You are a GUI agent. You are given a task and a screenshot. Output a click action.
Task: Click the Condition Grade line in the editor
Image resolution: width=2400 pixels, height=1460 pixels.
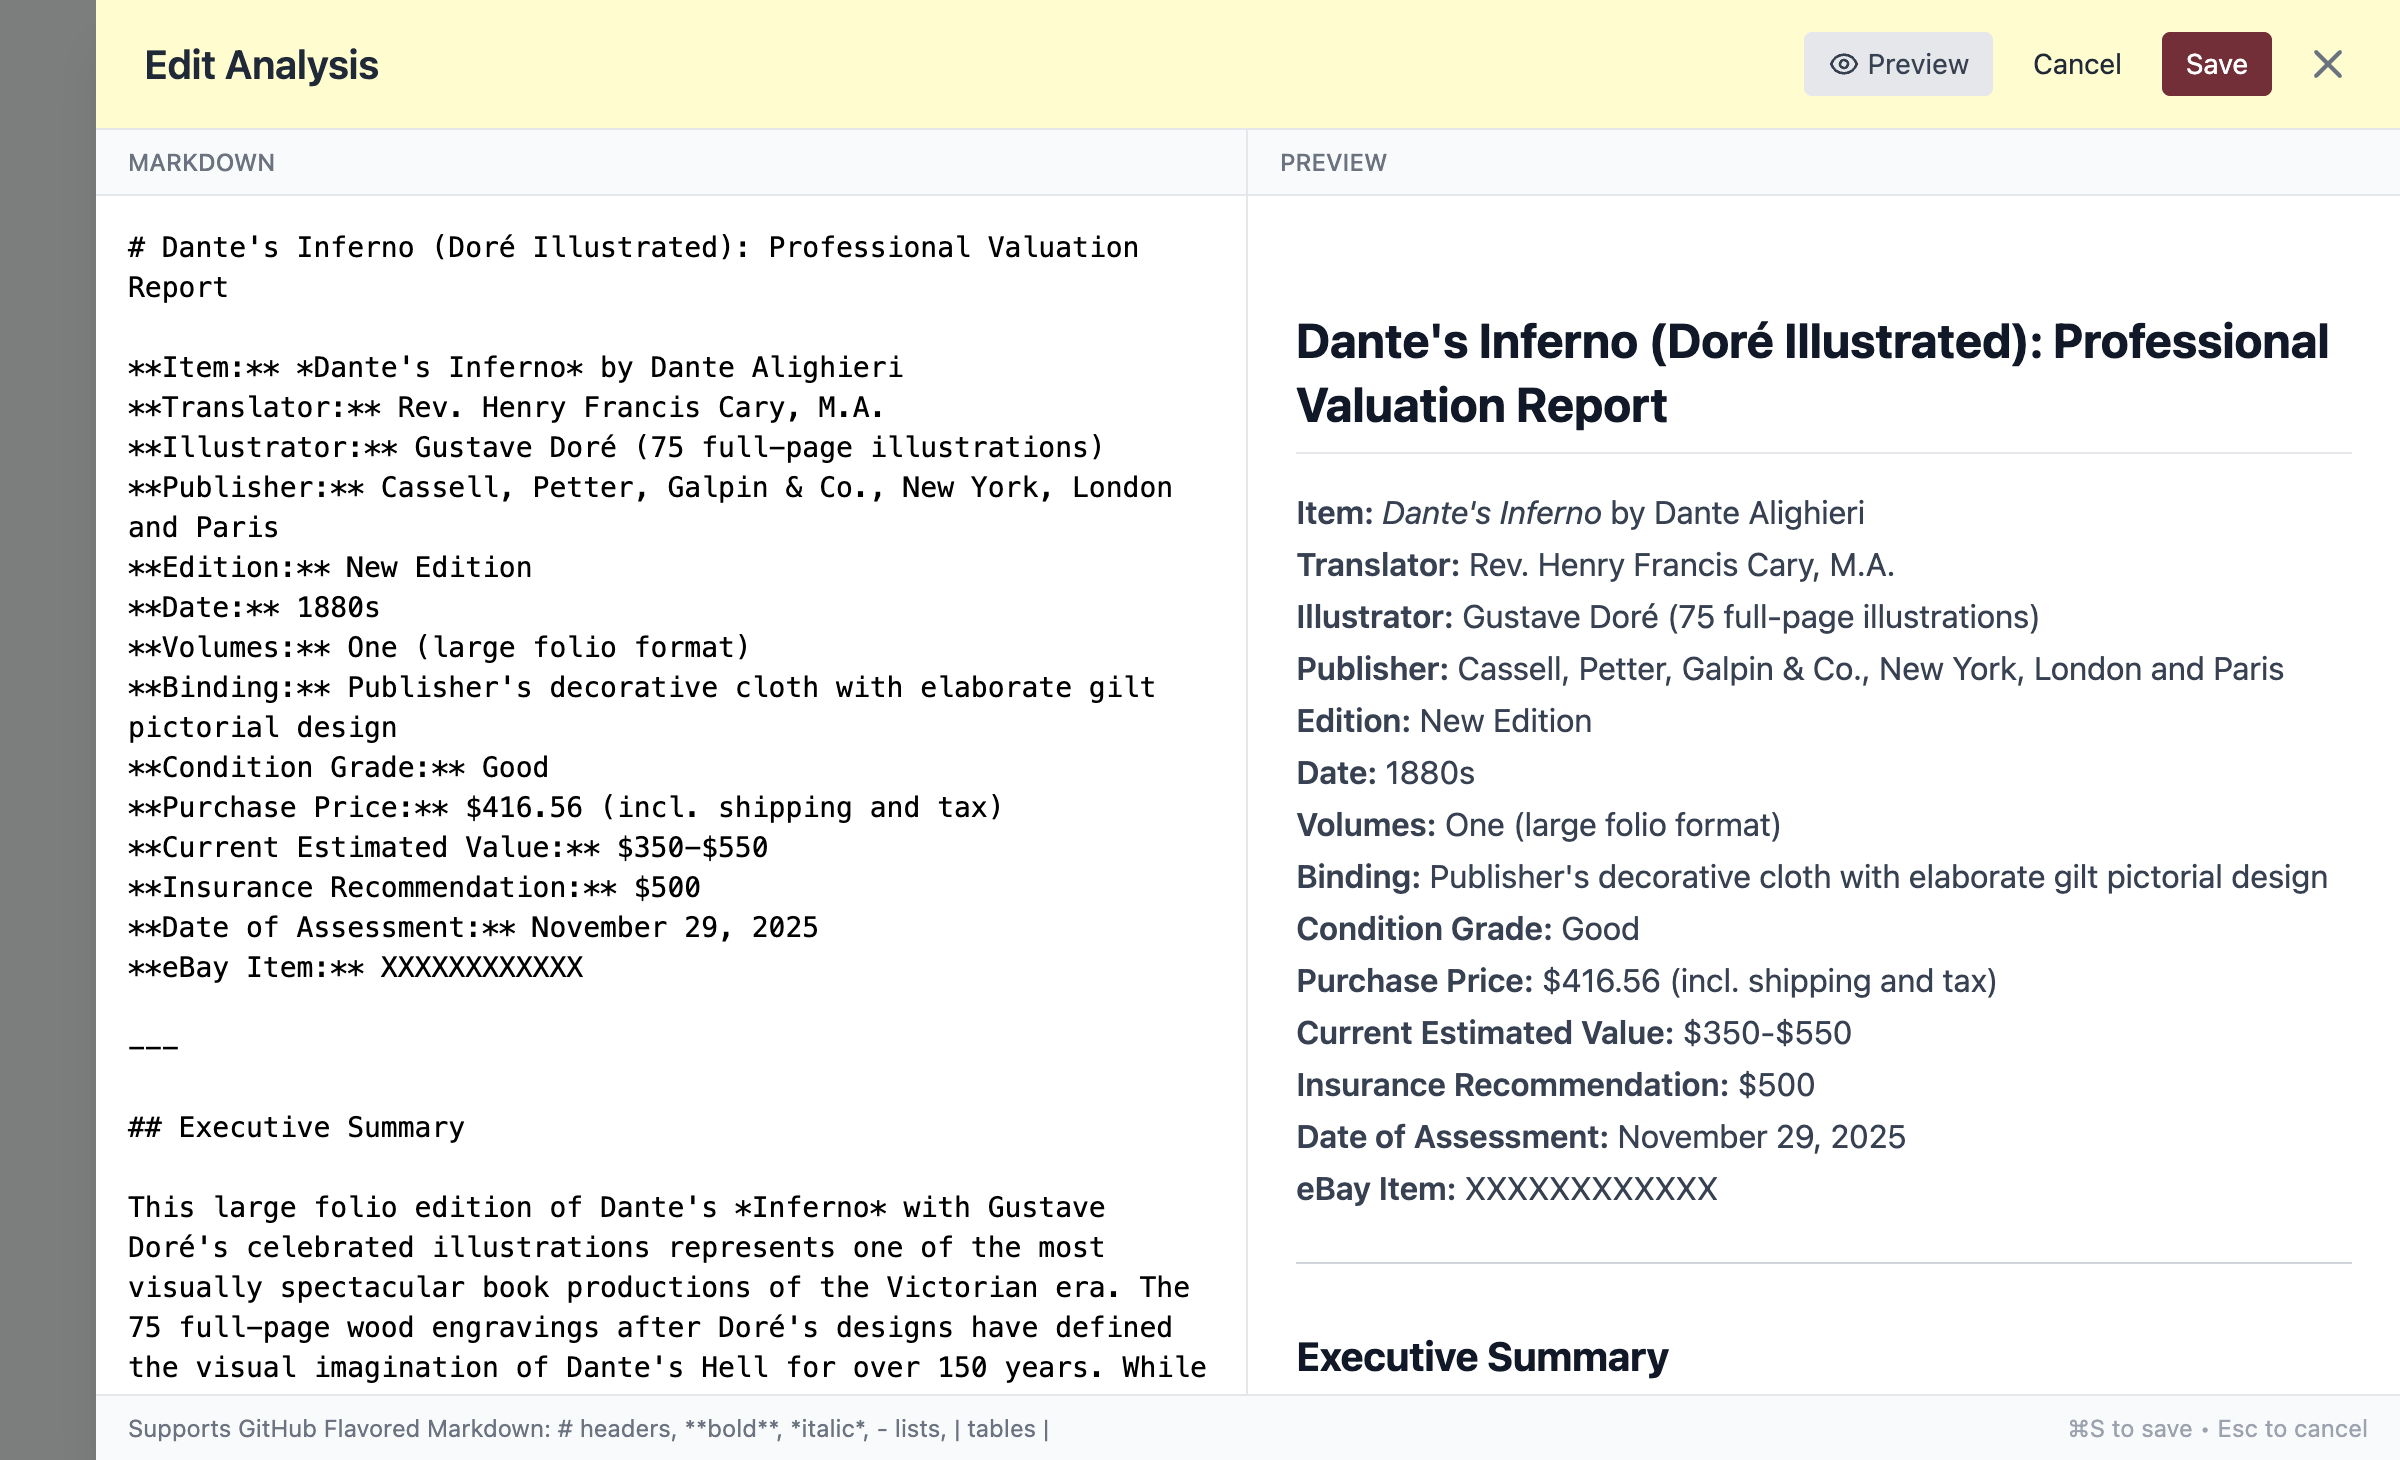pyautogui.click(x=338, y=768)
